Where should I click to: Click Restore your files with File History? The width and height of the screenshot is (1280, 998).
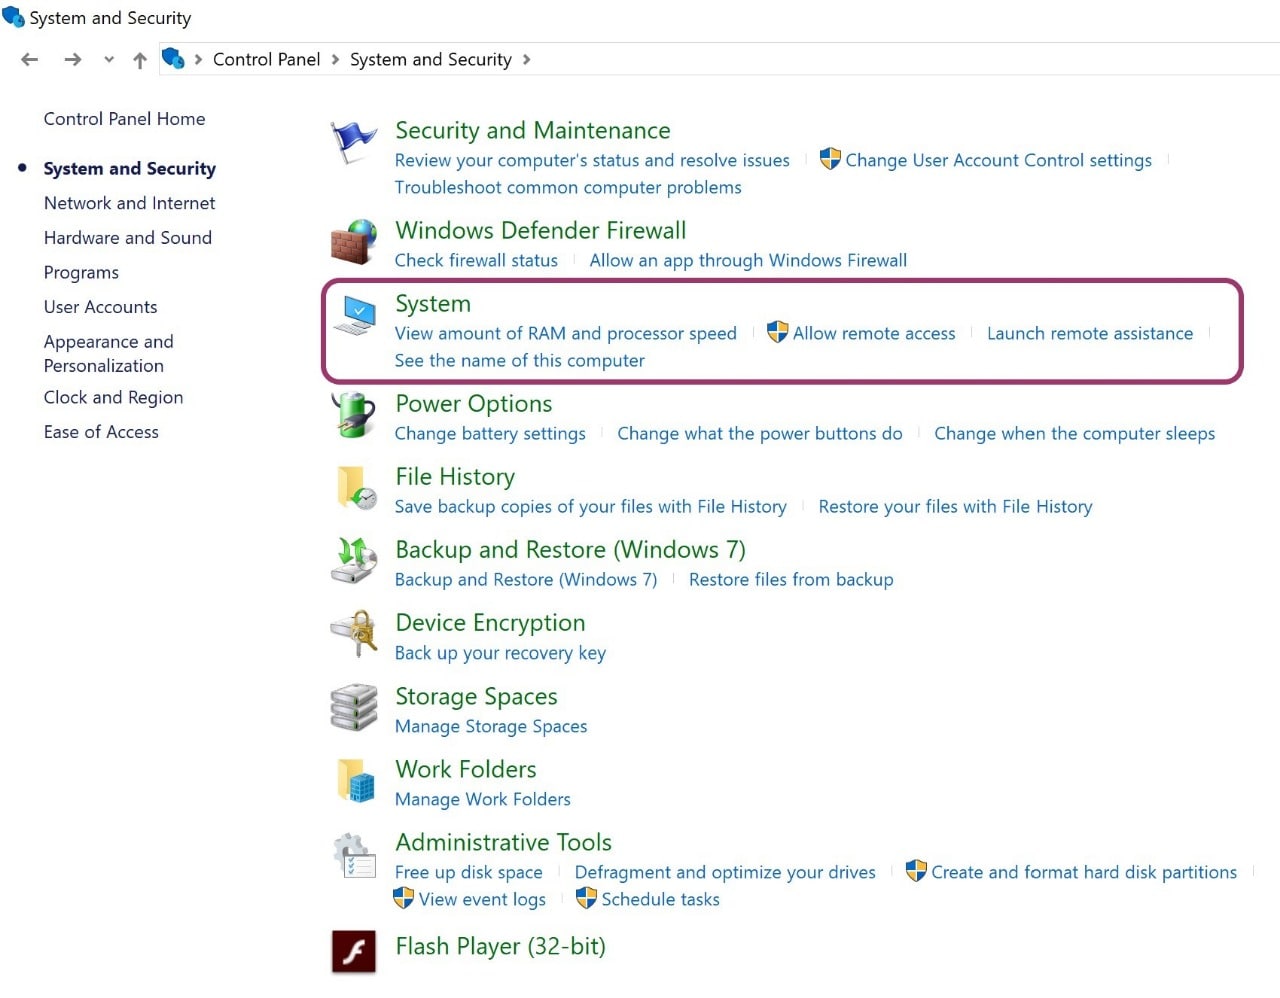pyautogui.click(x=955, y=507)
